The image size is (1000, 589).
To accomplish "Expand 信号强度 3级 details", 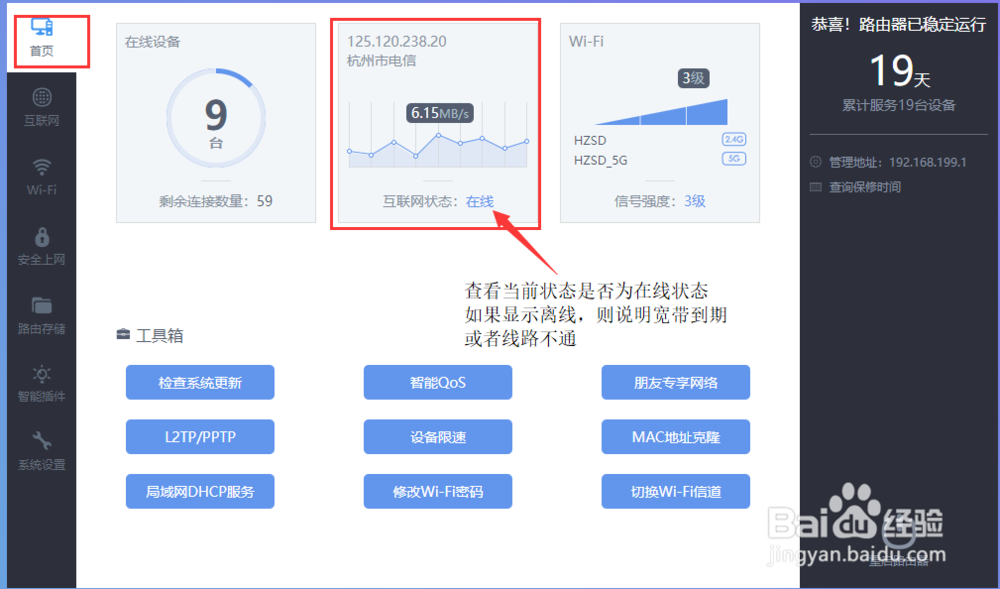I will point(660,200).
